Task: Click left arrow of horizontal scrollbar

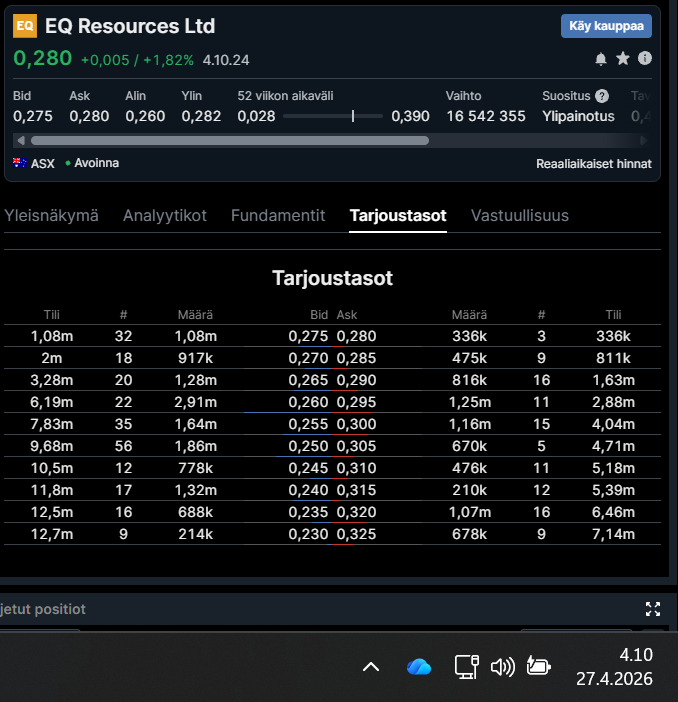Action: coord(21,141)
